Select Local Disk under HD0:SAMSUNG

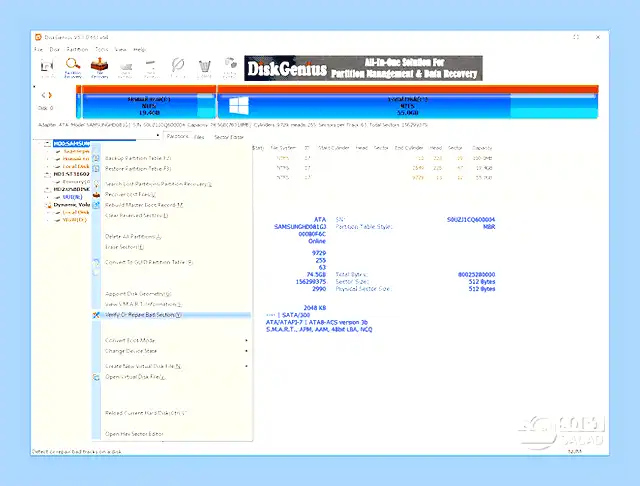pyautogui.click(x=76, y=166)
